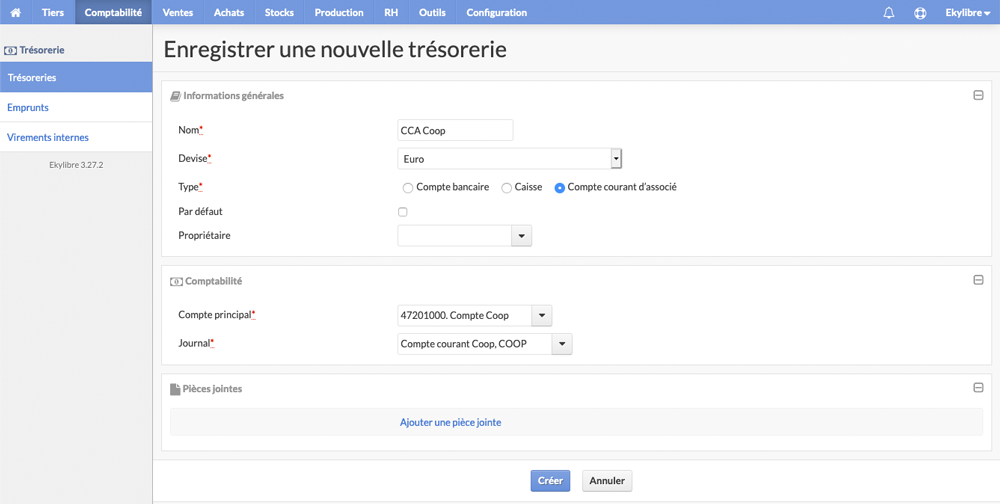Open the help lifebuoy icon
Viewport: 1000px width, 504px height.
920,13
